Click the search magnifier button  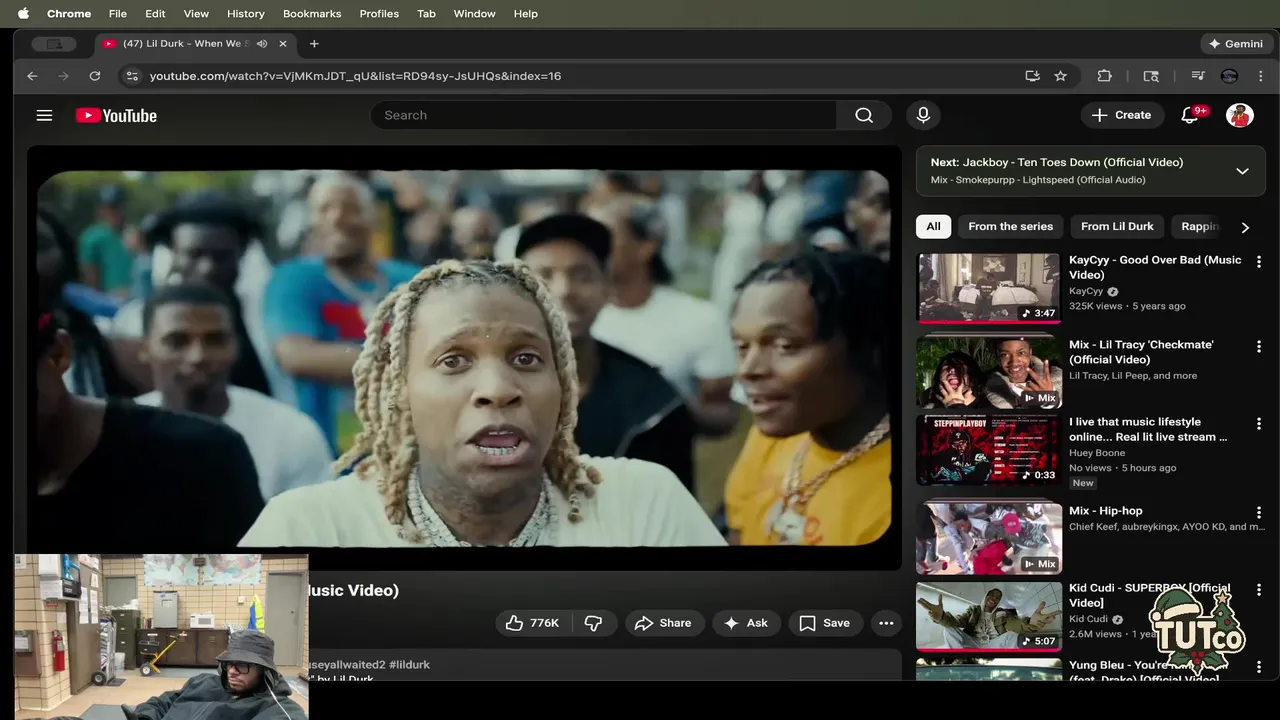coord(864,115)
